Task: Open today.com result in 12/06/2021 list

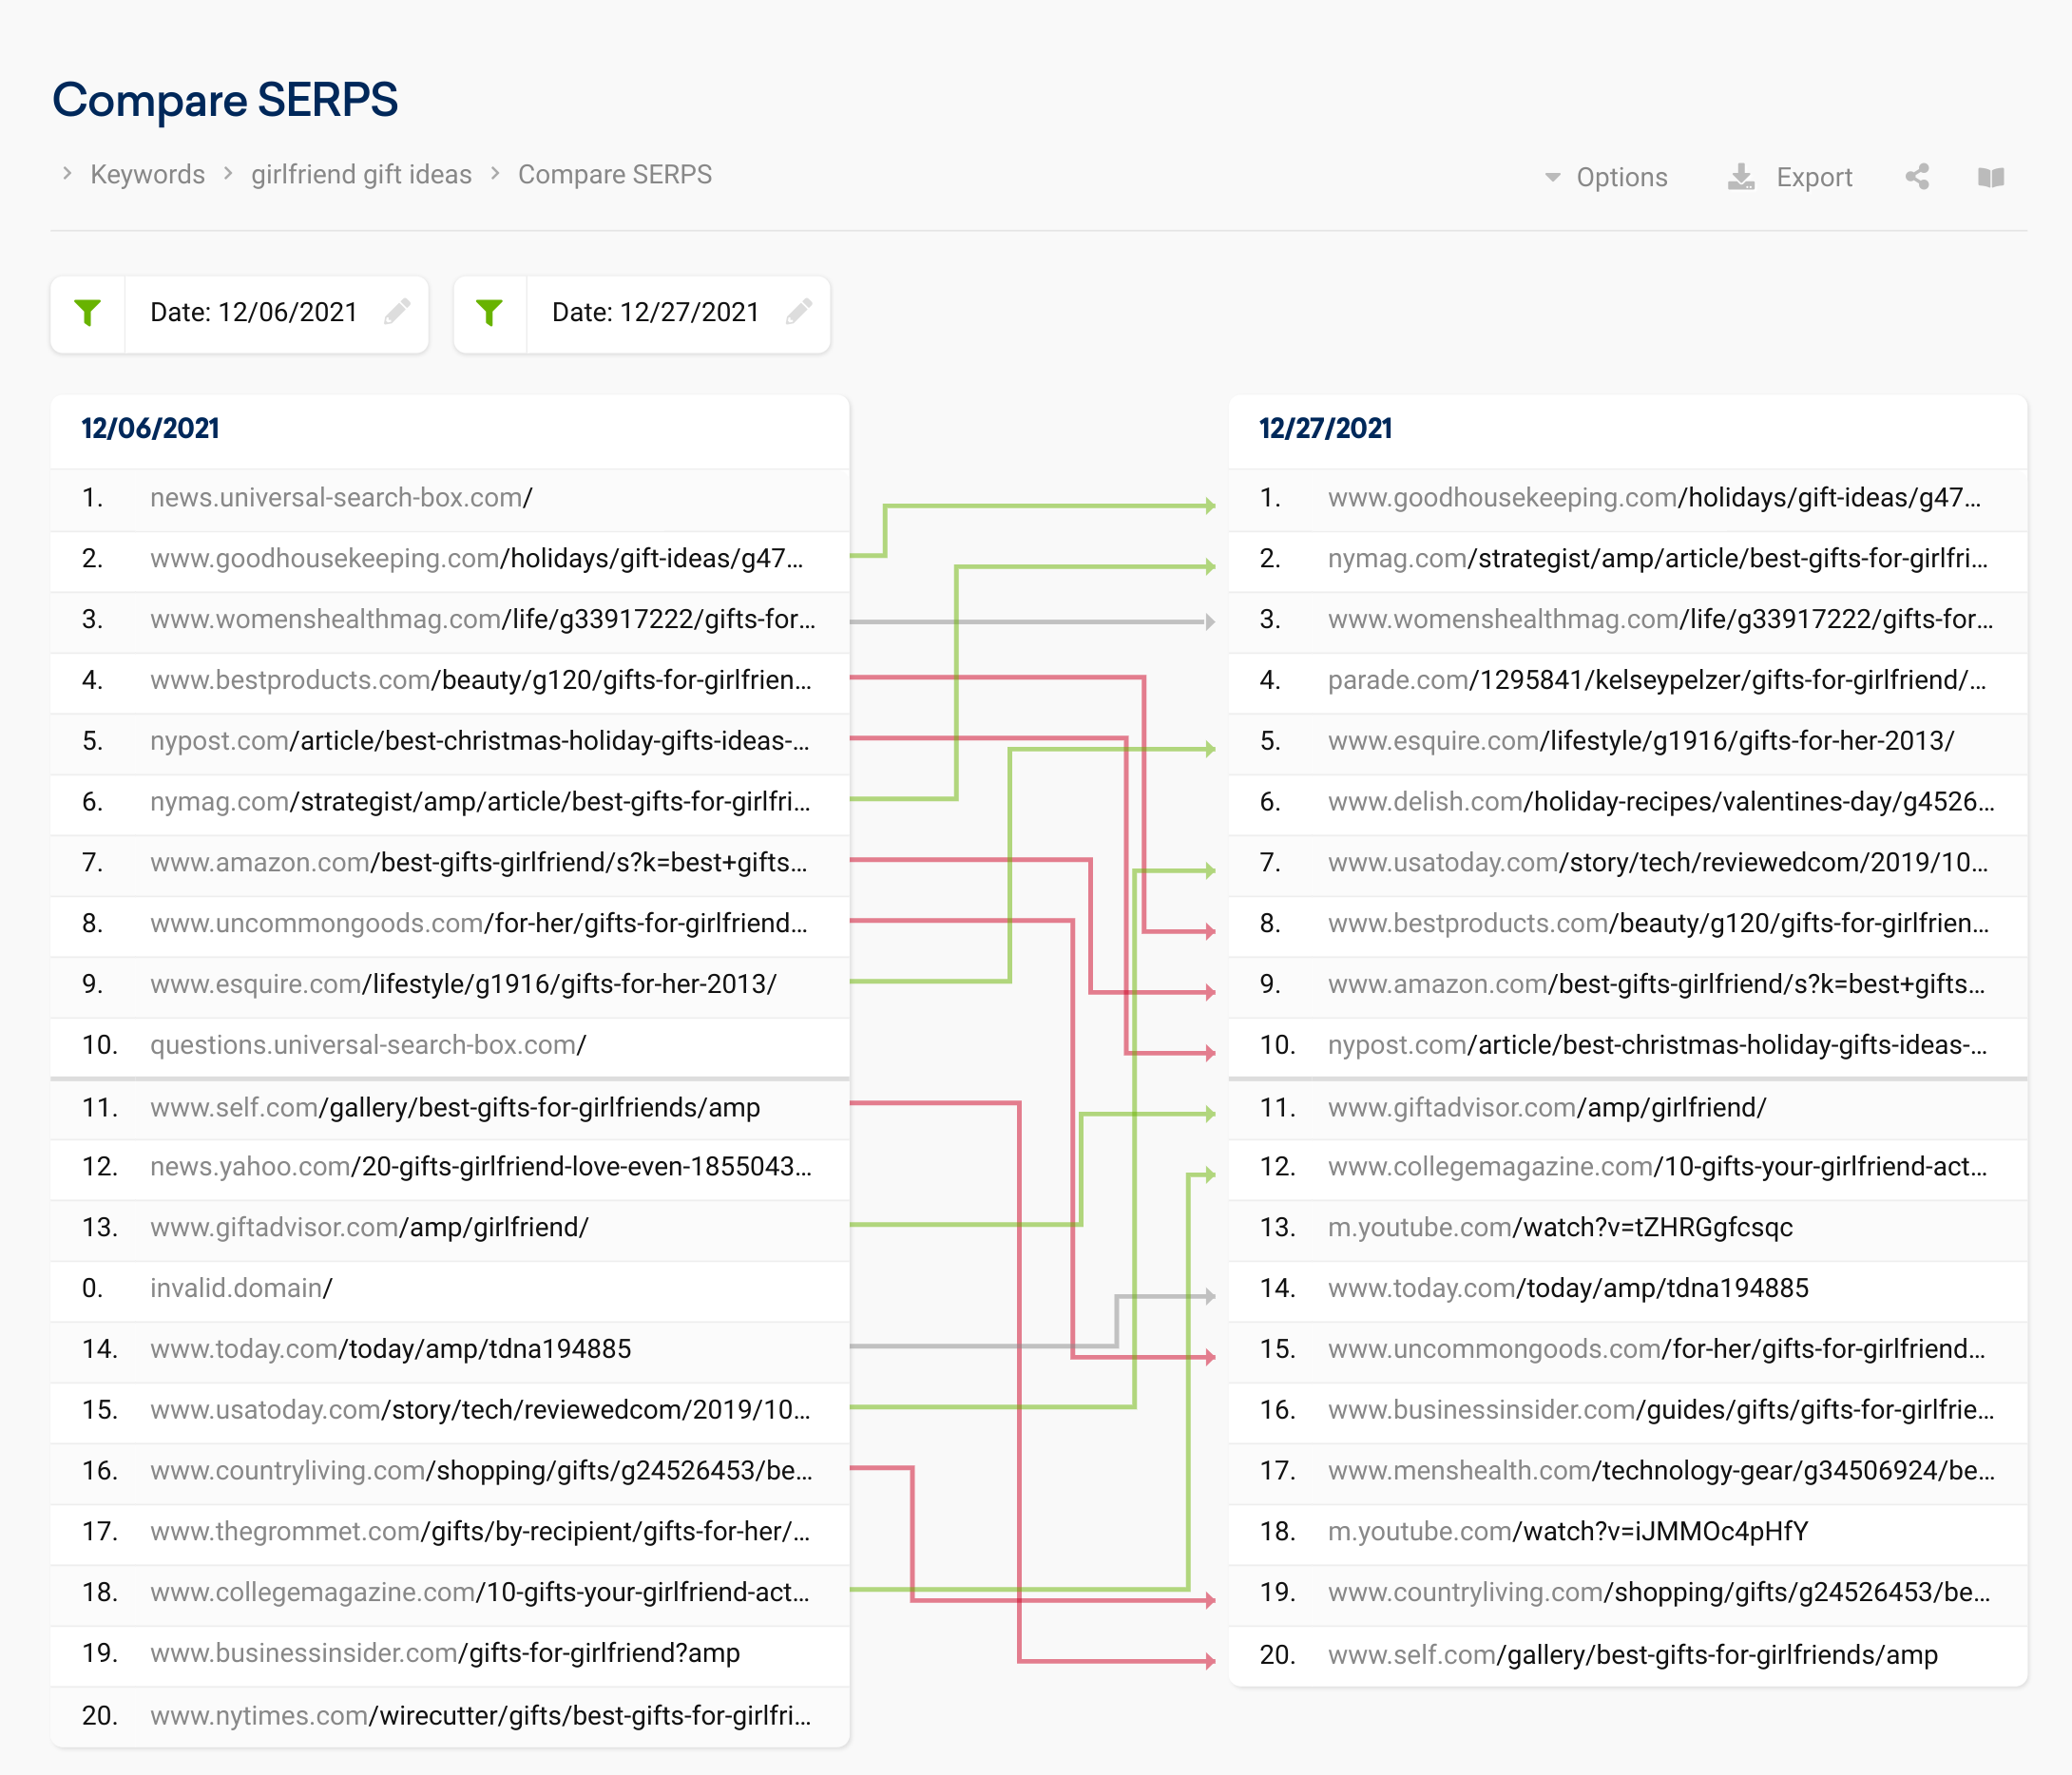Action: [x=390, y=1349]
